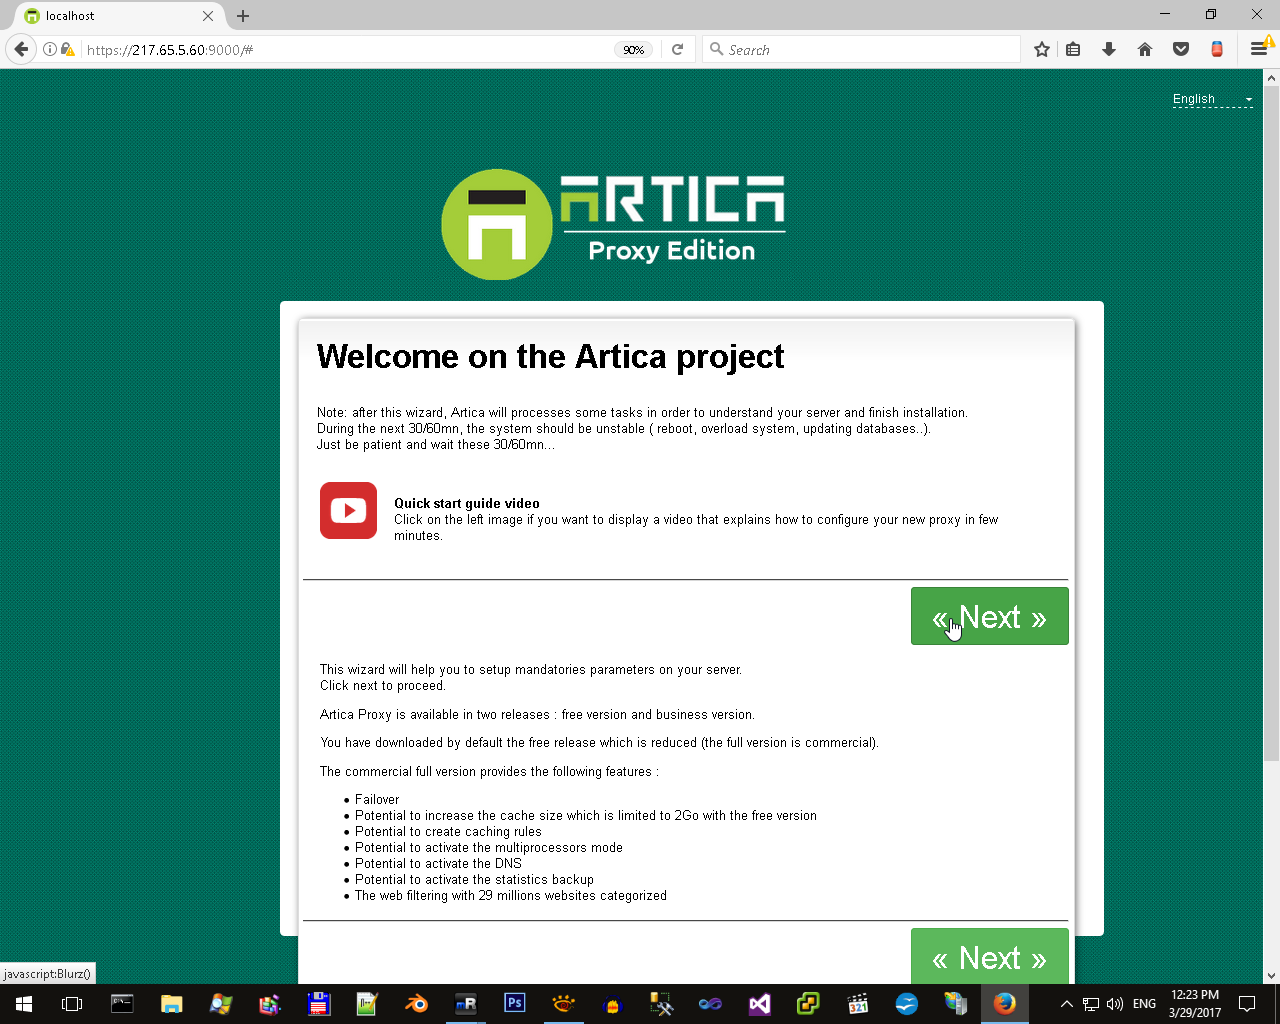
Task: Open the English language dropdown
Action: tap(1212, 99)
